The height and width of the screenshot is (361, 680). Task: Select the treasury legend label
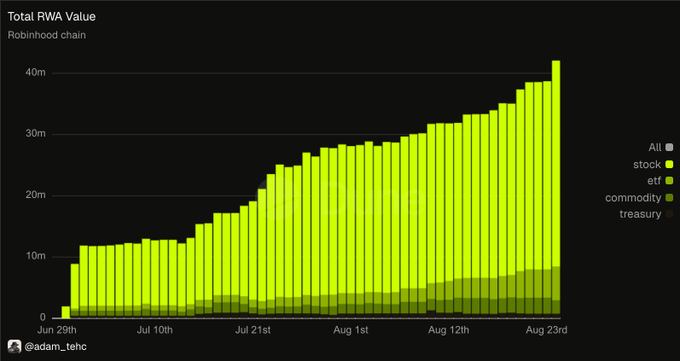640,214
